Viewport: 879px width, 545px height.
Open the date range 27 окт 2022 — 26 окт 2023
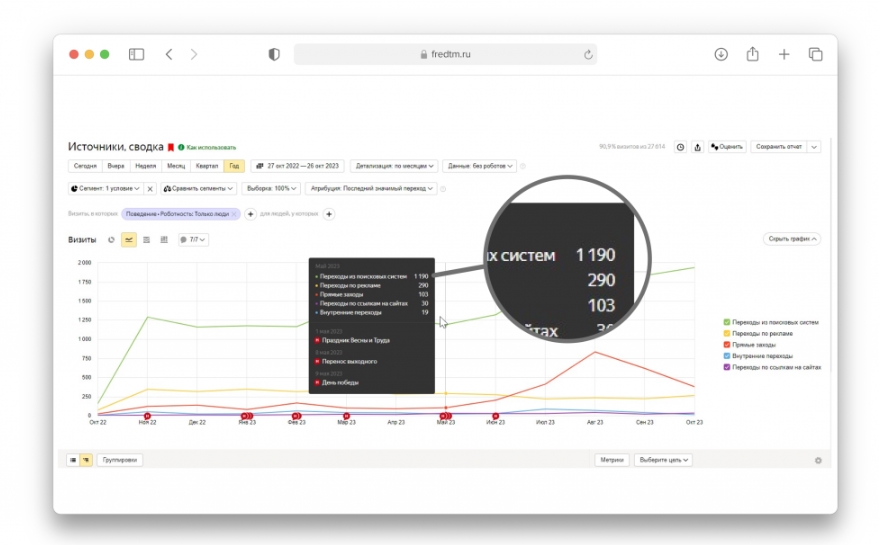(298, 166)
